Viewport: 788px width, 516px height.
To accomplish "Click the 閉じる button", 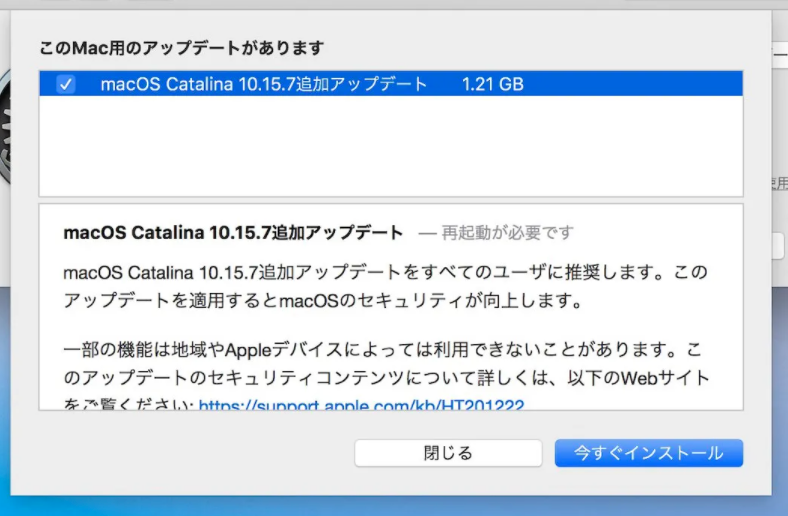I will [x=448, y=453].
